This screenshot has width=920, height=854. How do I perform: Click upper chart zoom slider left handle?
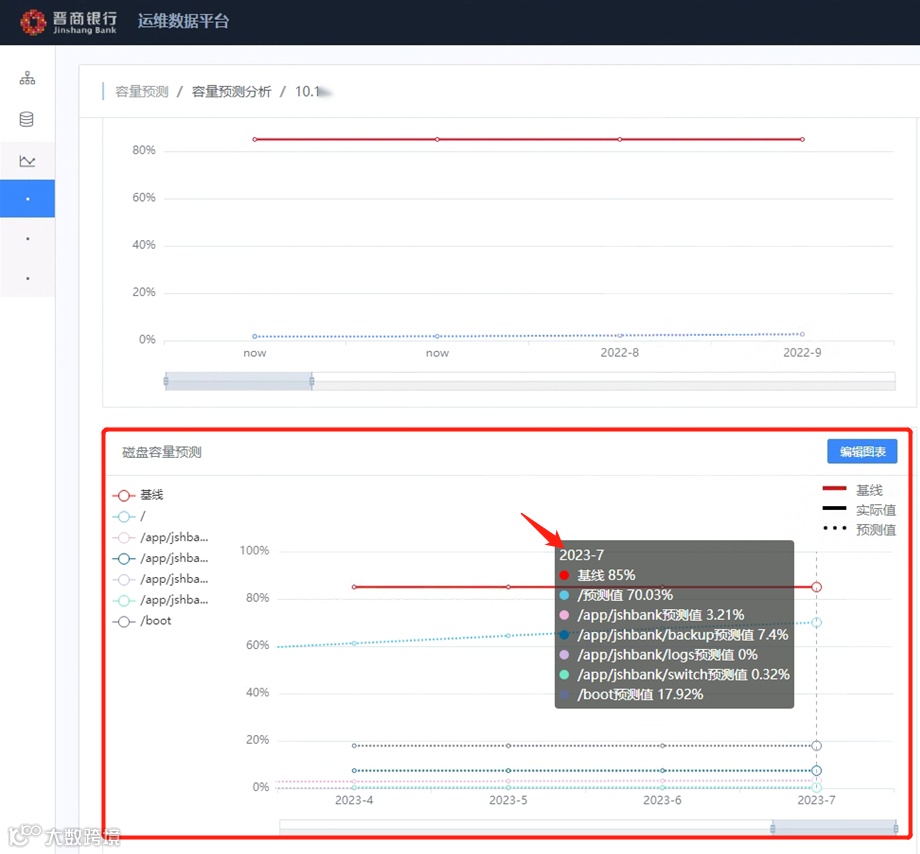point(166,381)
